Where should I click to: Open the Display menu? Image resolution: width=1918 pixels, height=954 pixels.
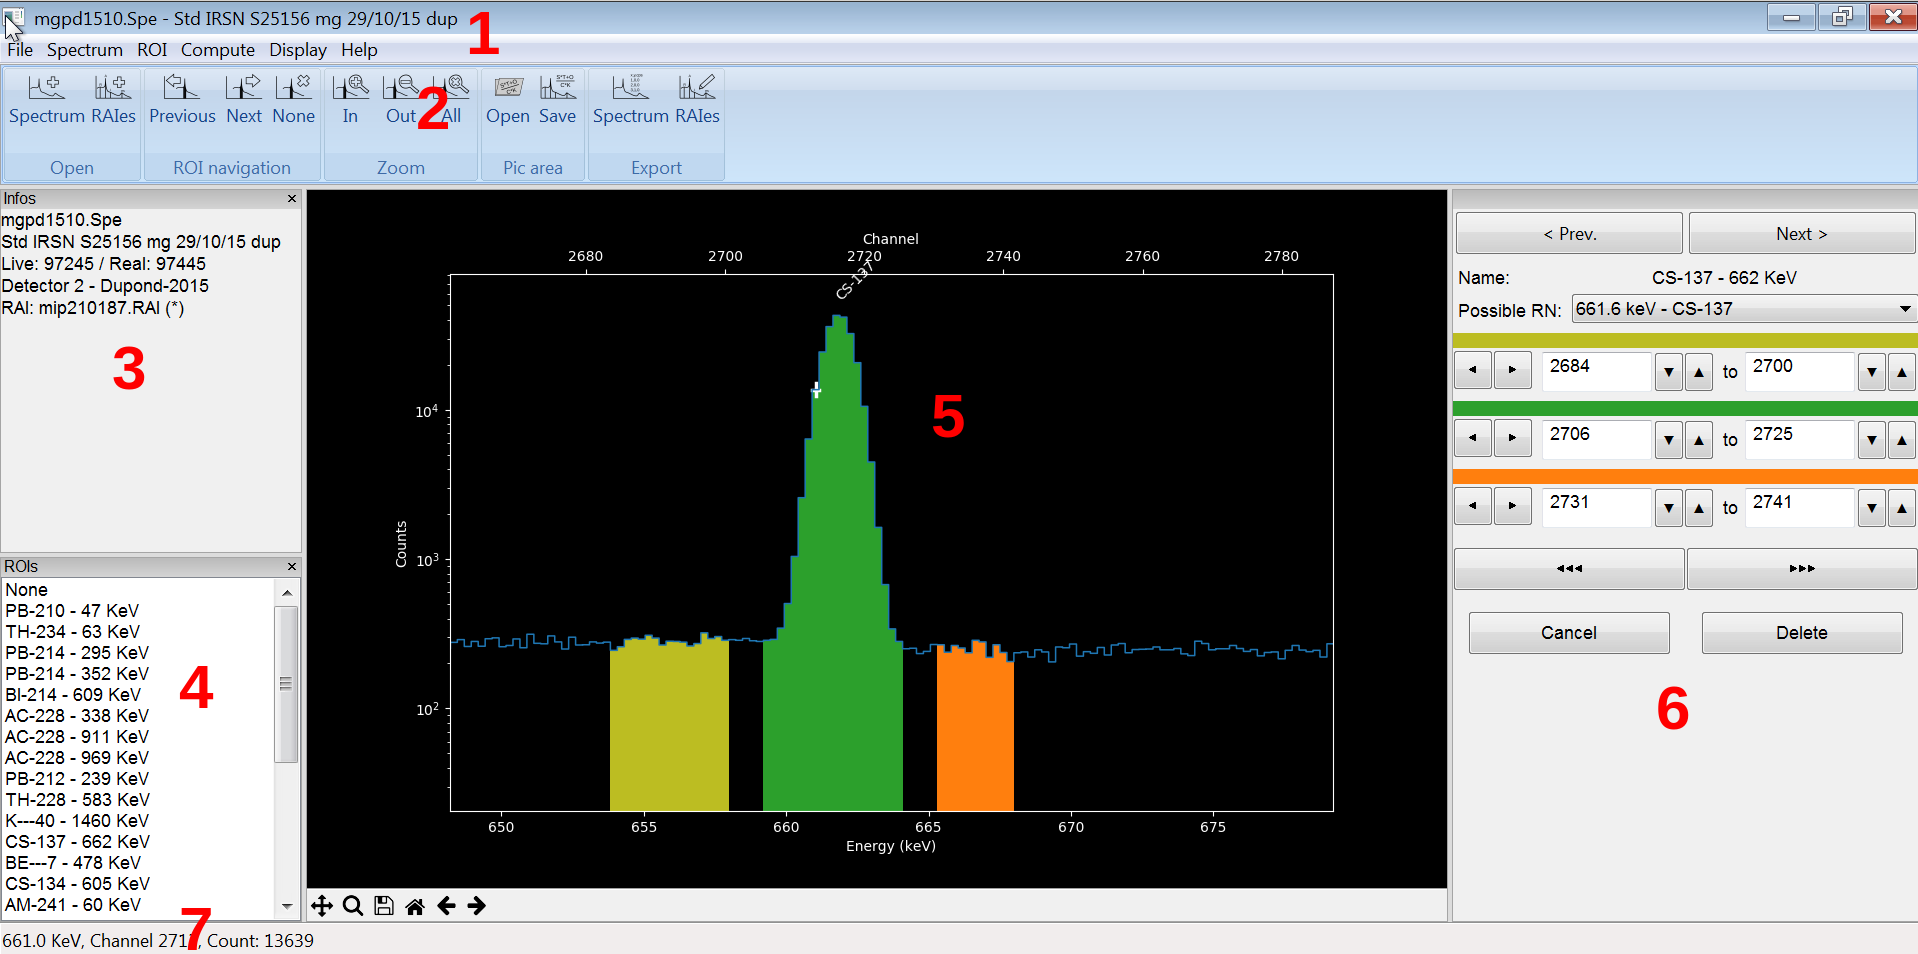tap(298, 50)
